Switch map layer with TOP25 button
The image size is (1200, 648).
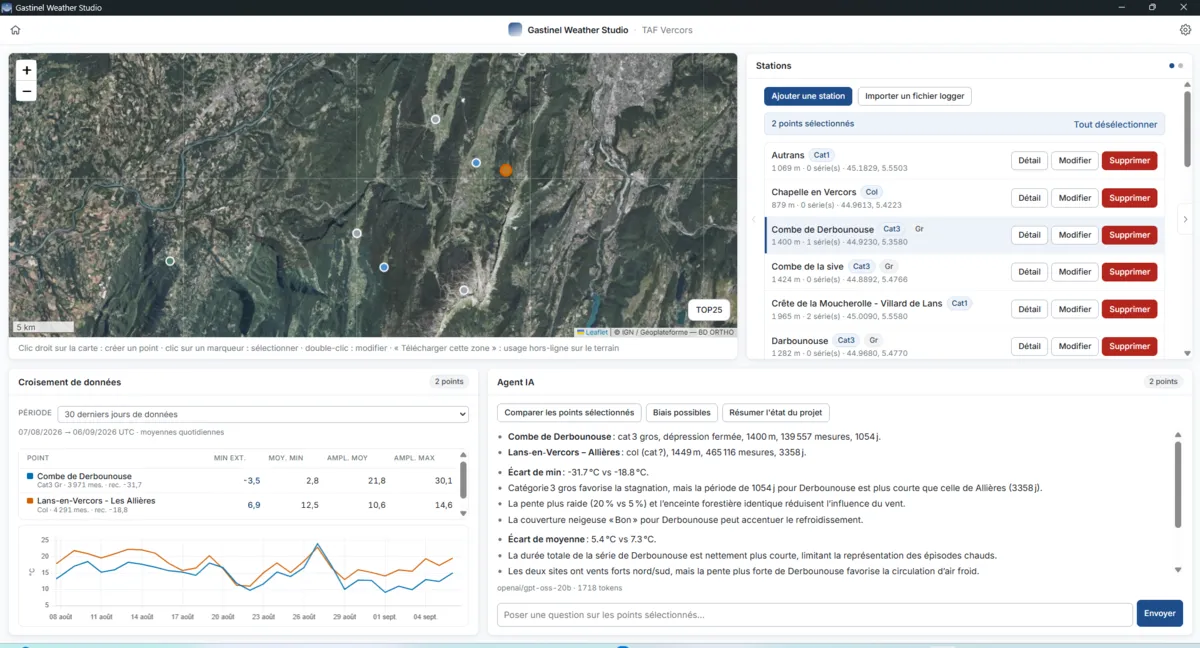[x=709, y=310]
